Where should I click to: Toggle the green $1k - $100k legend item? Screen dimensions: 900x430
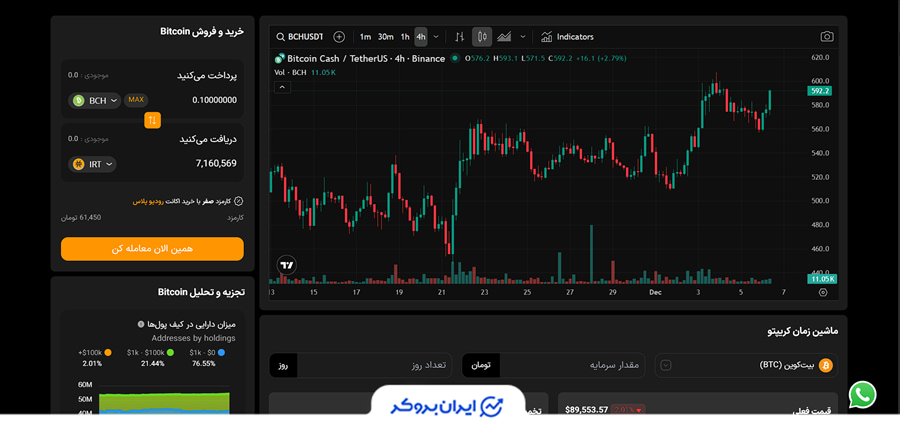click(x=150, y=352)
